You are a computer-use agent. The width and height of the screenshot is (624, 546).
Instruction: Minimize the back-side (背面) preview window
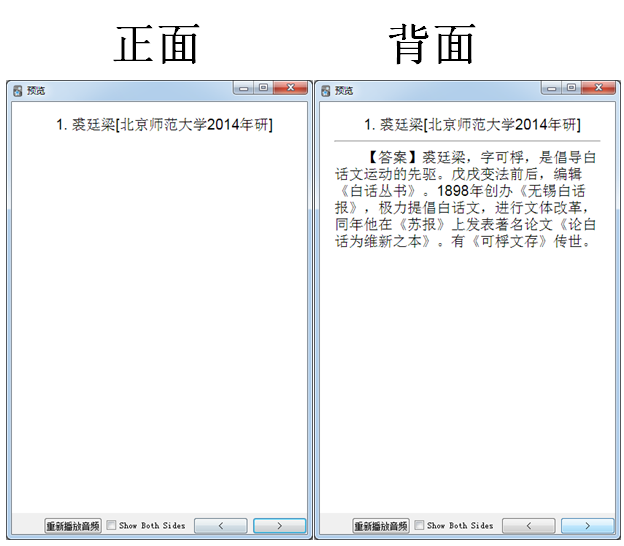tap(552, 88)
